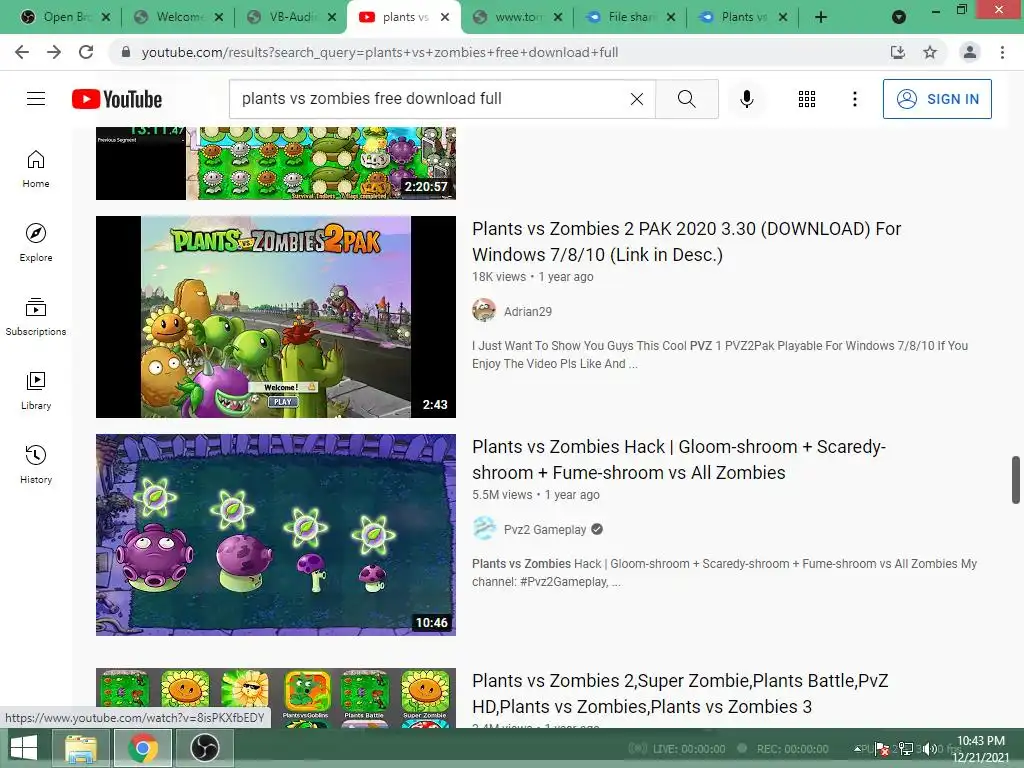Open the tab search dropdown arrow
This screenshot has width=1024, height=768.
point(899,17)
